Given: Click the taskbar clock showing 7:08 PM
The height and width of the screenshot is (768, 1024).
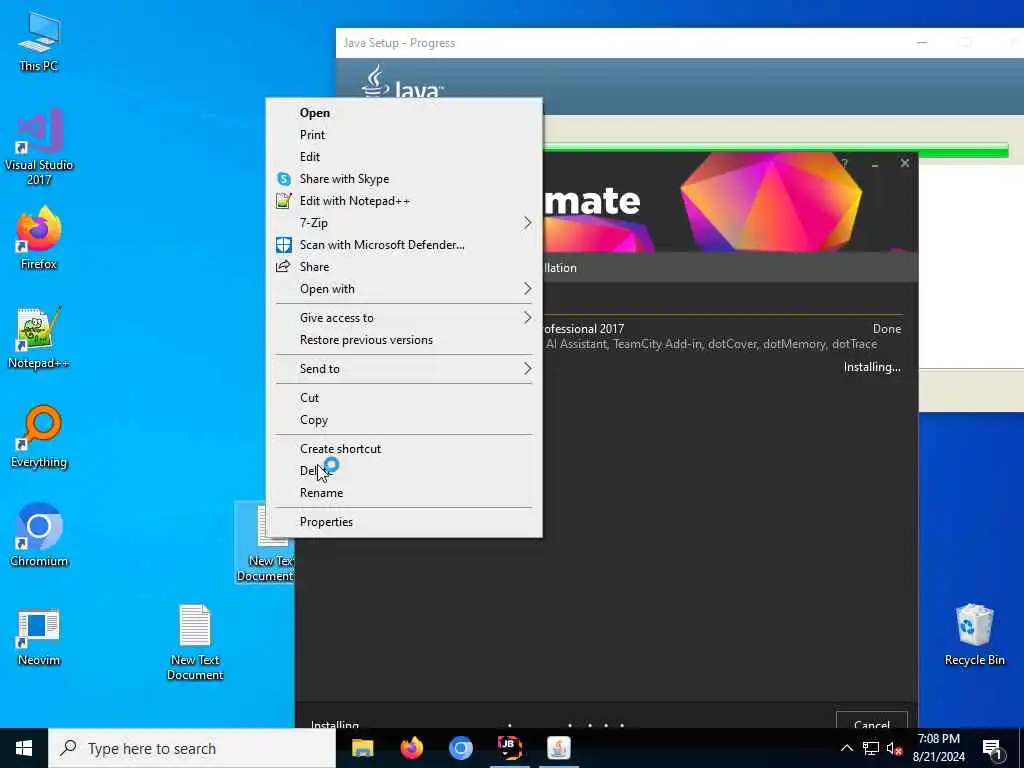Looking at the screenshot, I should 938,748.
